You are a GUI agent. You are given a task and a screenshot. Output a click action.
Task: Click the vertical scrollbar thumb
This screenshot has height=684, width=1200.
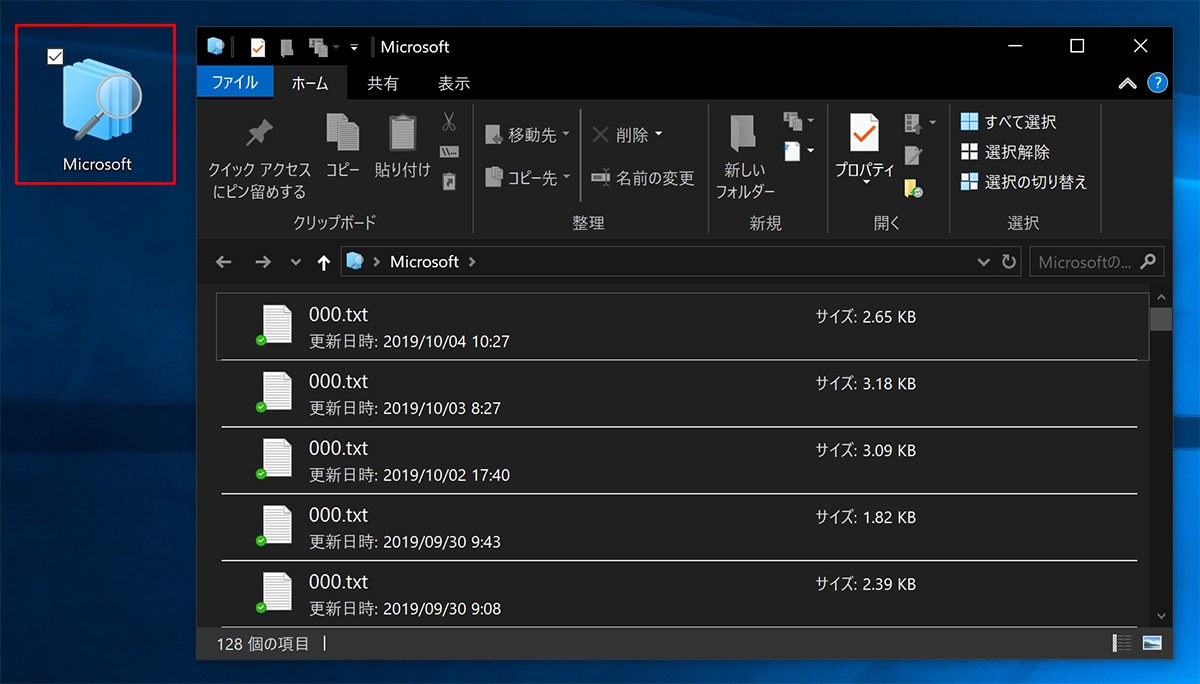pos(1161,319)
